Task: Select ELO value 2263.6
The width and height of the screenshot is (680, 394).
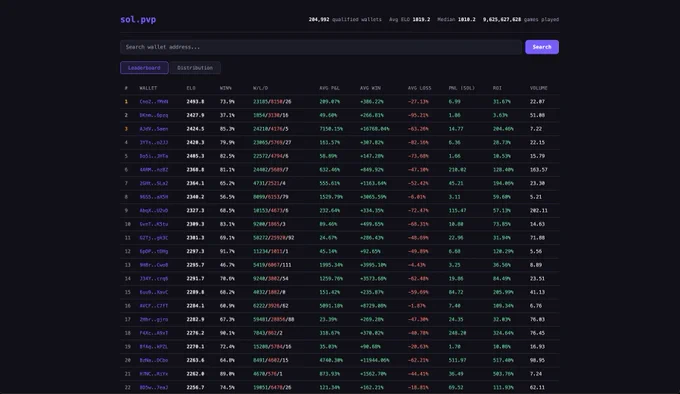Action: (195, 360)
